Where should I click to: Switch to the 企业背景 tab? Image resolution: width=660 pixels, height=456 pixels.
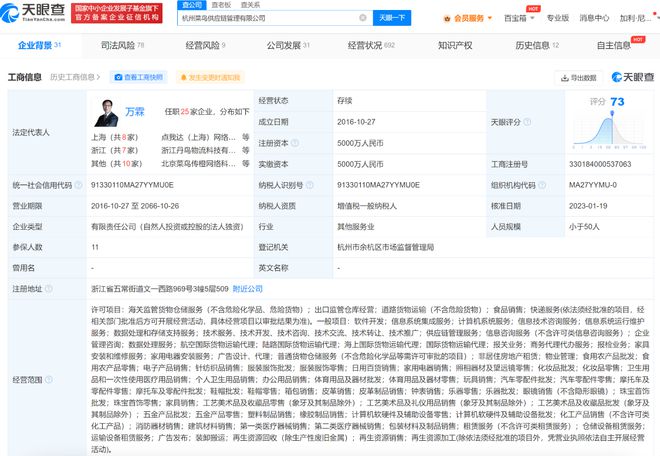pyautogui.click(x=40, y=45)
